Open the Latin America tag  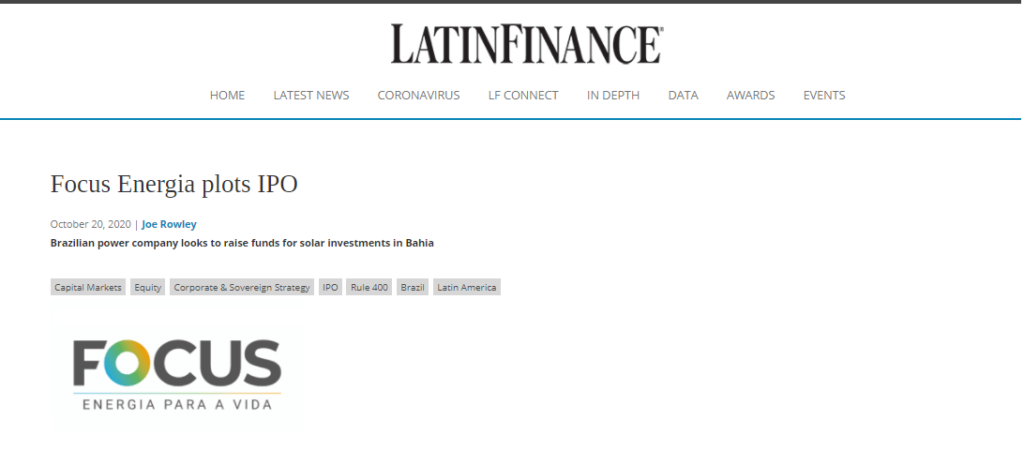(467, 287)
